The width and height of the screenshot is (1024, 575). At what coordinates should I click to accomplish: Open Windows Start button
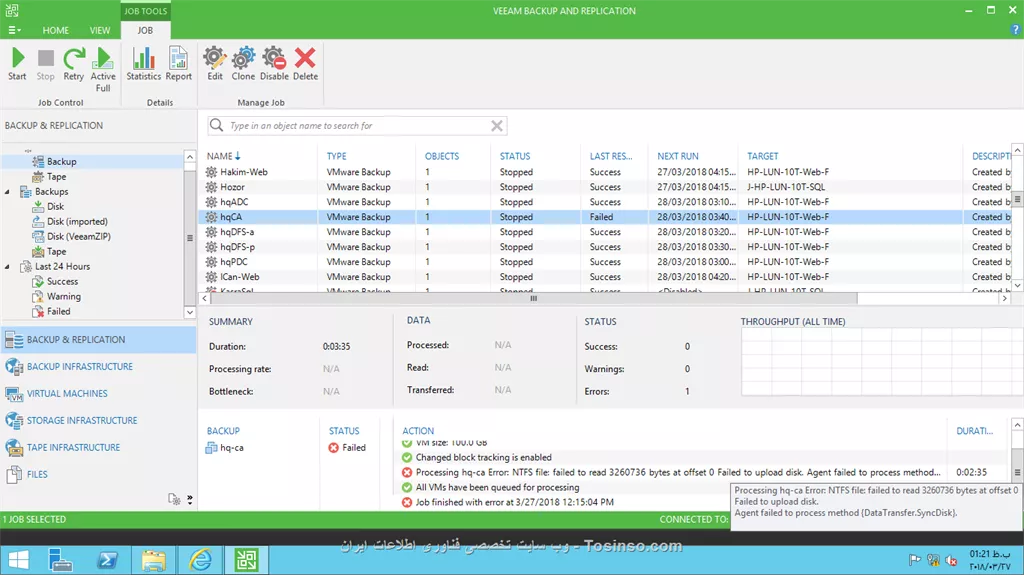click(18, 560)
